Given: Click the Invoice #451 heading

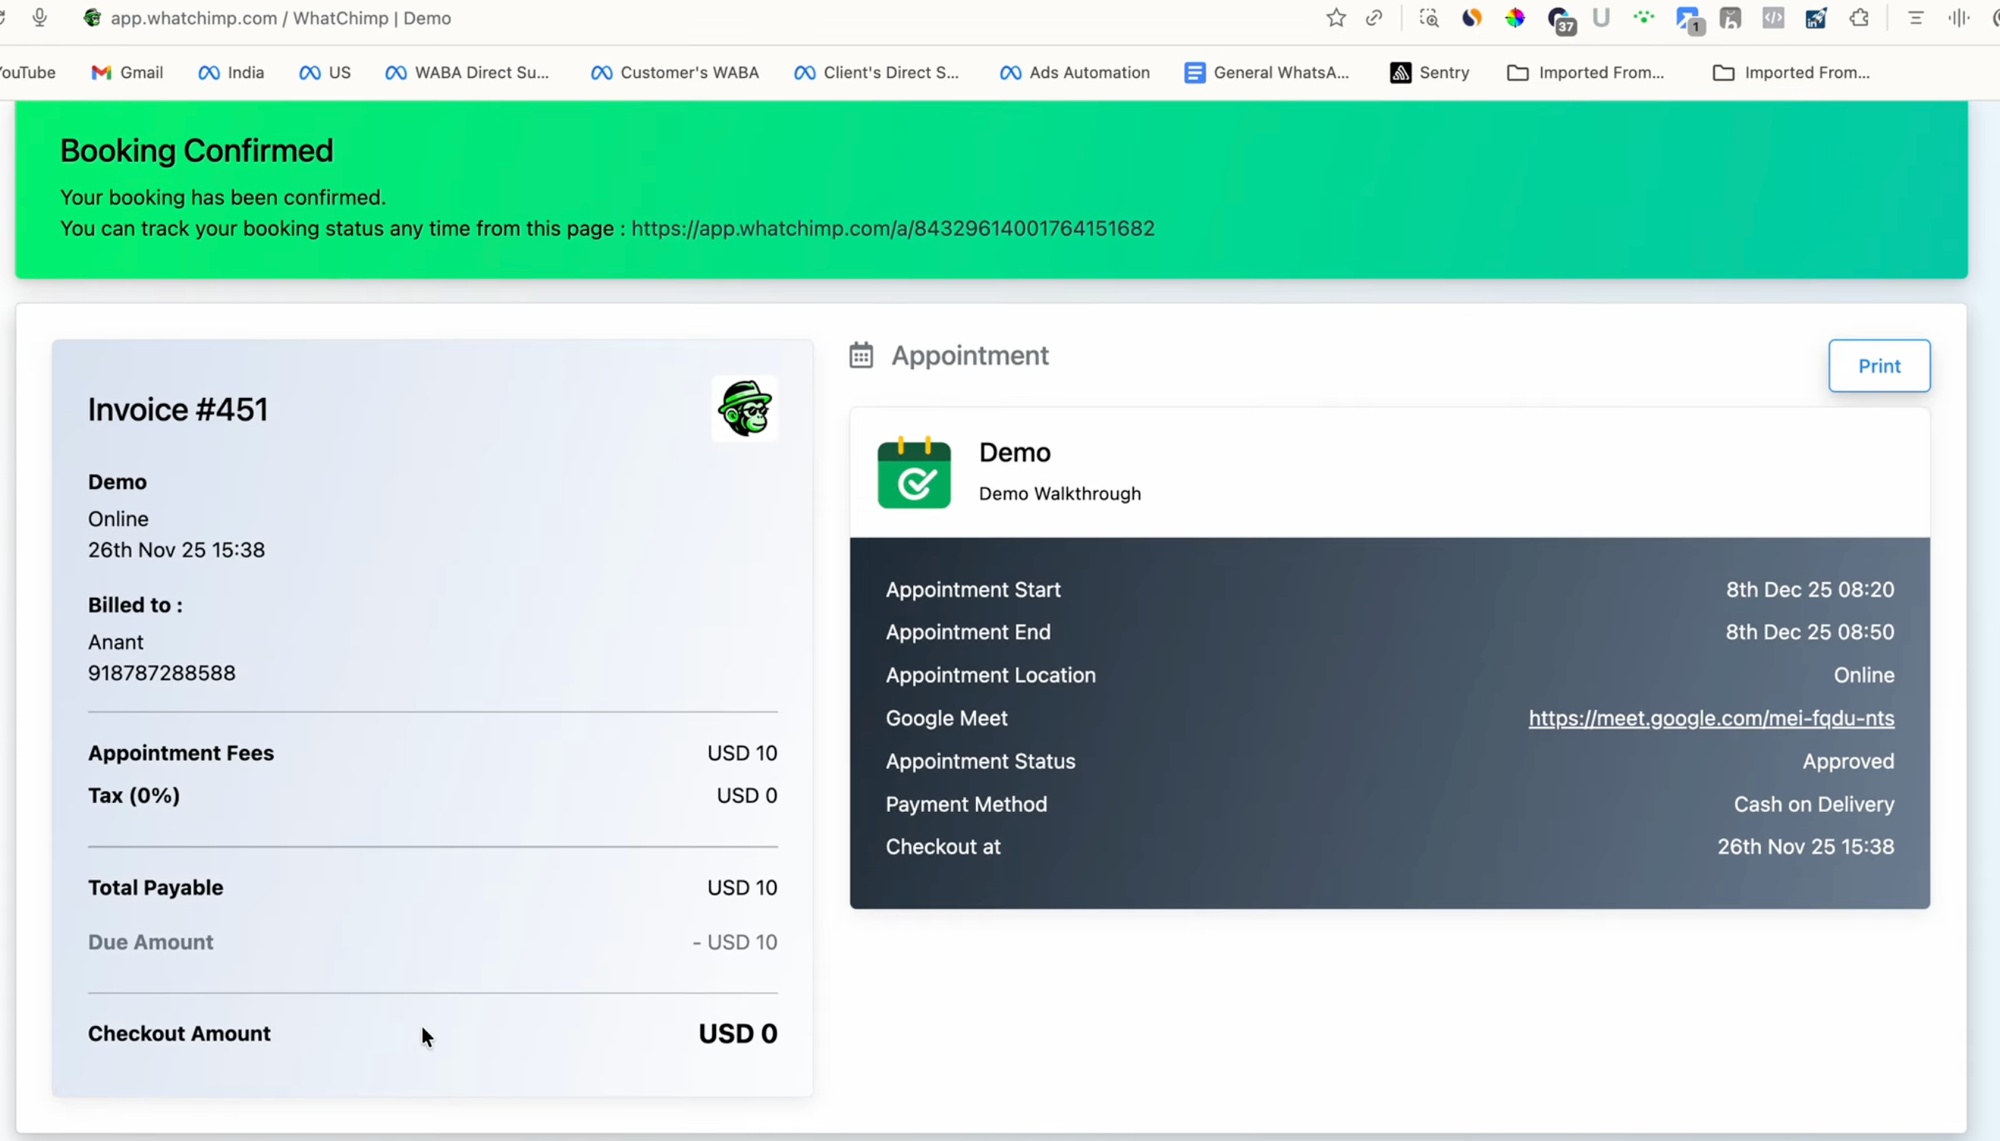Looking at the screenshot, I should point(178,409).
